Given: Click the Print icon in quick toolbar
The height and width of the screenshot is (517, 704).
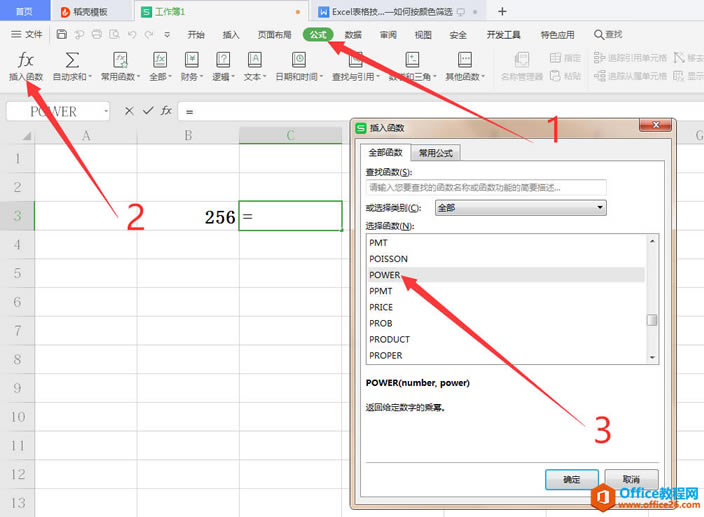Looking at the screenshot, I should [x=97, y=35].
